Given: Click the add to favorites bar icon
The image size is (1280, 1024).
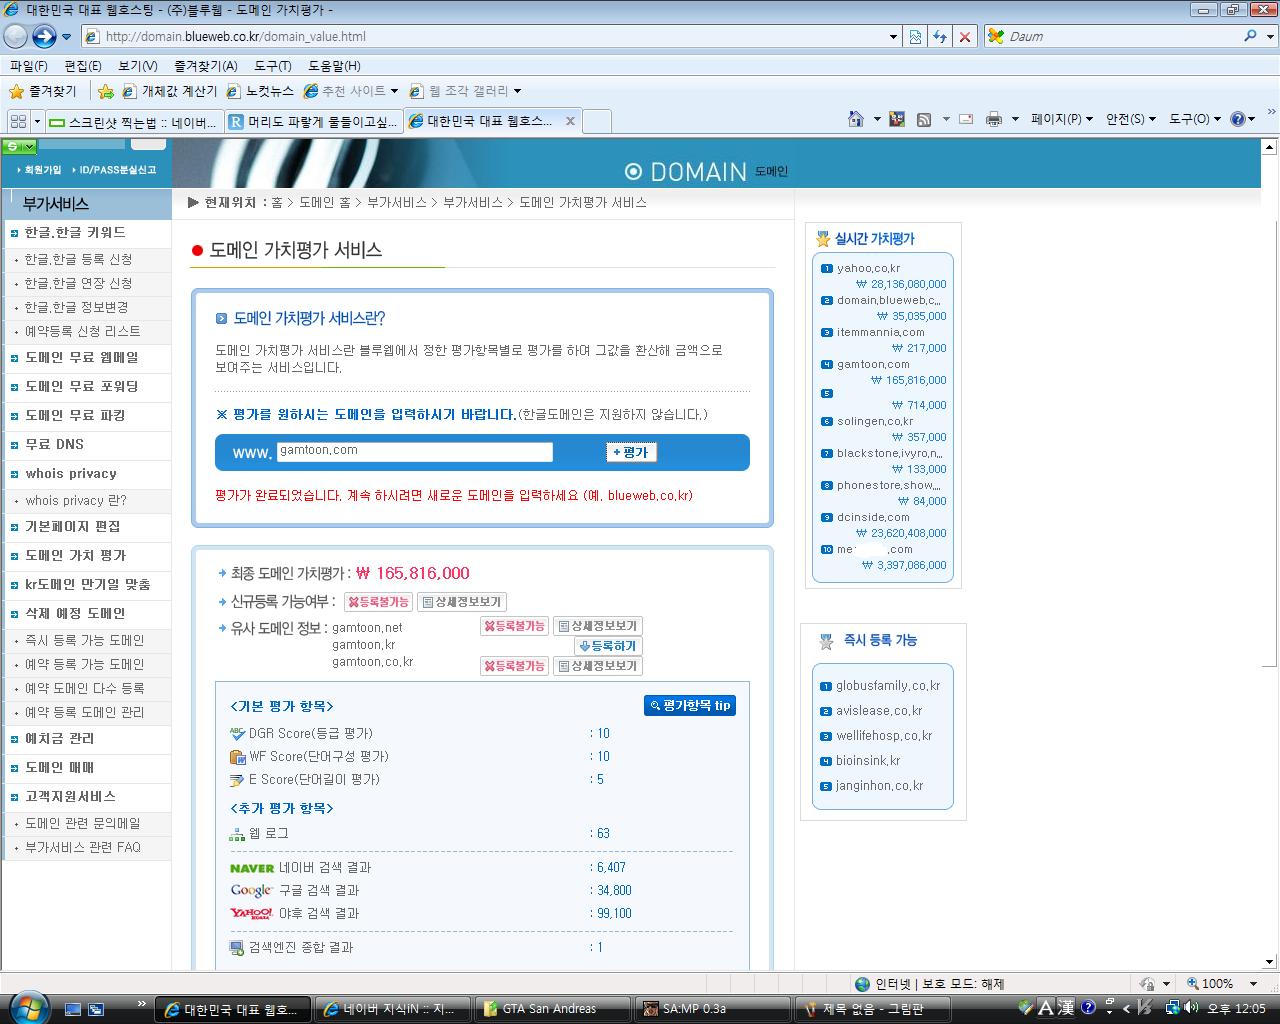Looking at the screenshot, I should pyautogui.click(x=105, y=91).
